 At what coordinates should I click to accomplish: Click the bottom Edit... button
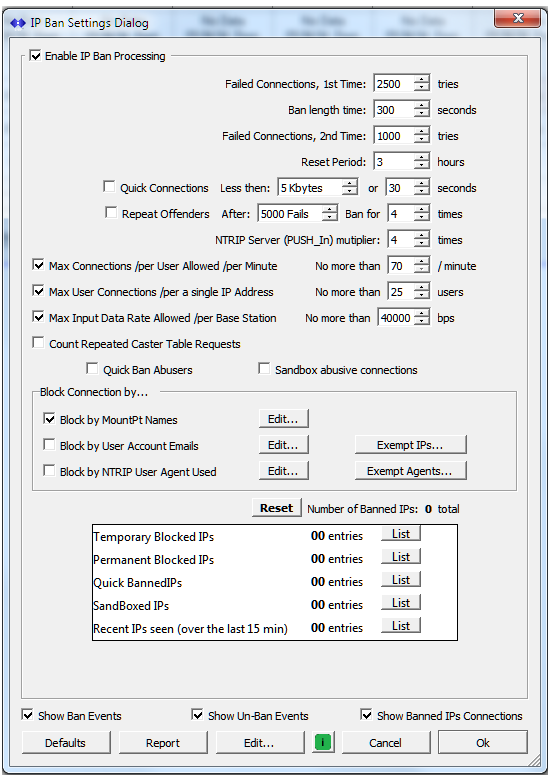point(260,743)
